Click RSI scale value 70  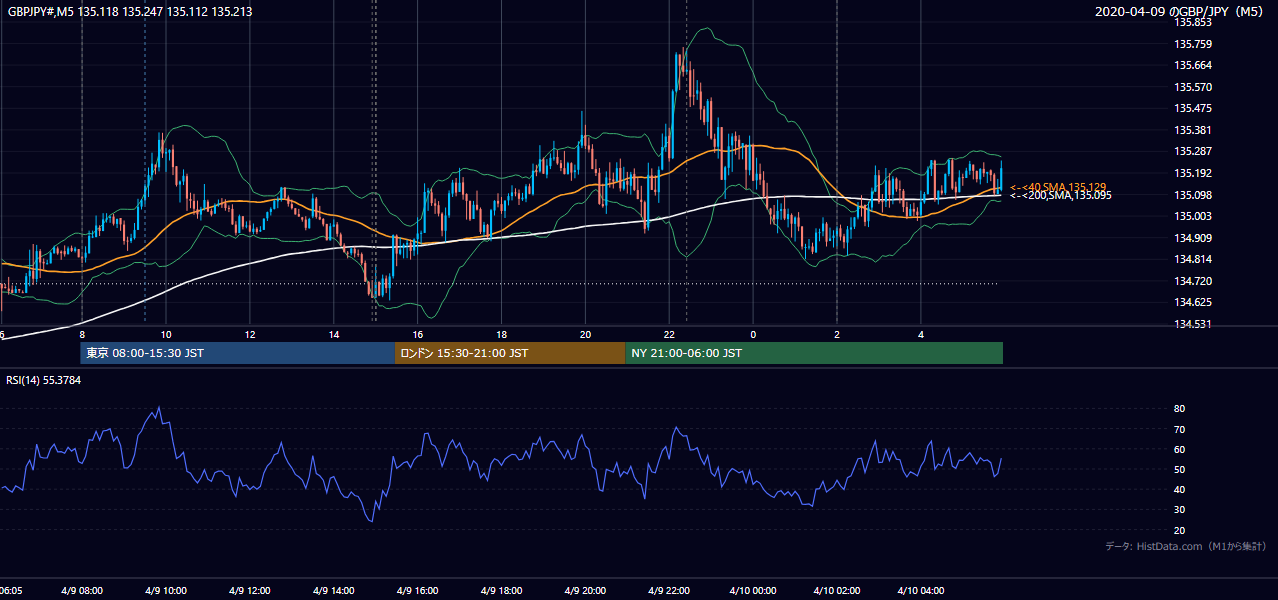pyautogui.click(x=1179, y=429)
